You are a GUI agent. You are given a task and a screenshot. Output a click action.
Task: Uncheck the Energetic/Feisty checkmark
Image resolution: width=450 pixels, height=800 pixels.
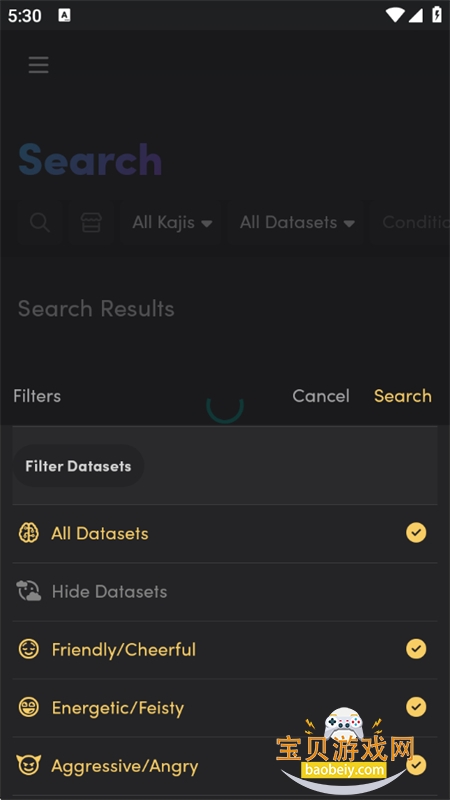[416, 707]
